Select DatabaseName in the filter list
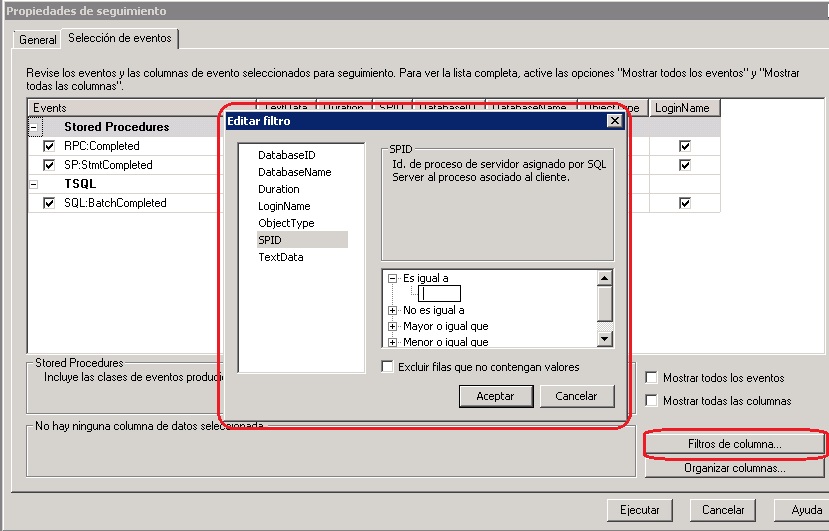The height and width of the screenshot is (531, 829). [294, 172]
